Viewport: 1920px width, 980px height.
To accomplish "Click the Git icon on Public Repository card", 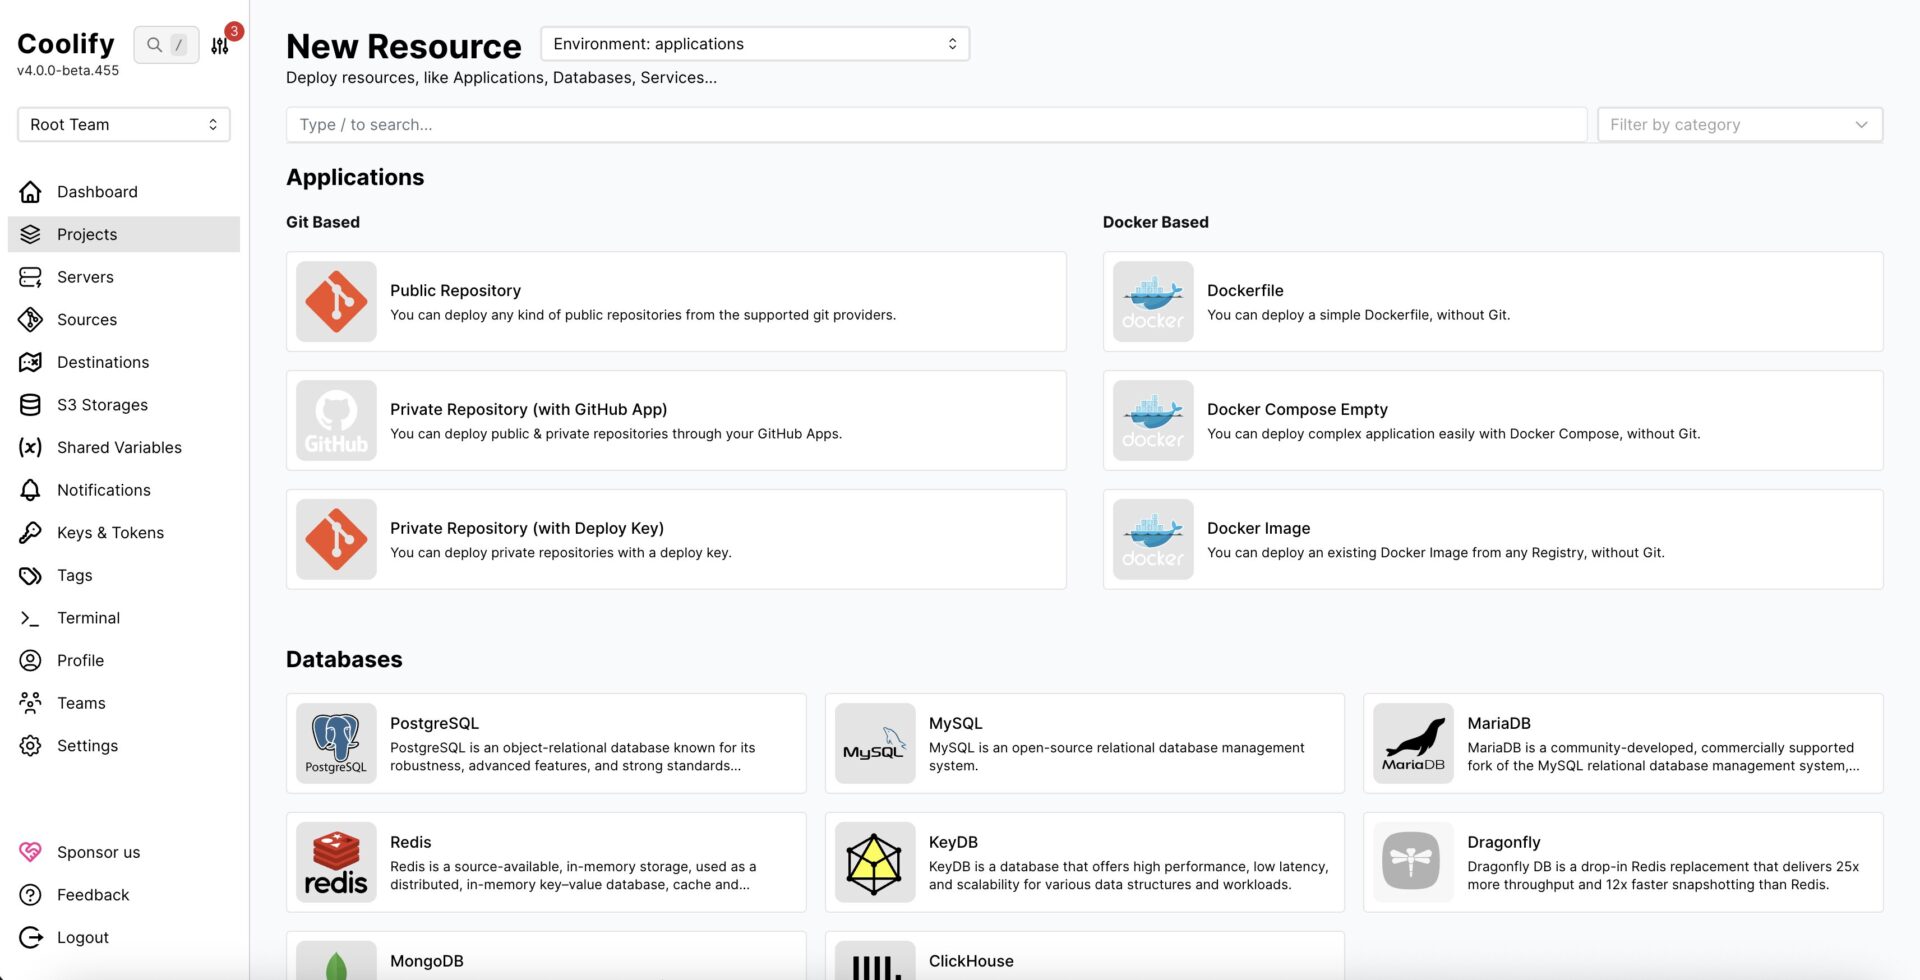I will tap(336, 301).
